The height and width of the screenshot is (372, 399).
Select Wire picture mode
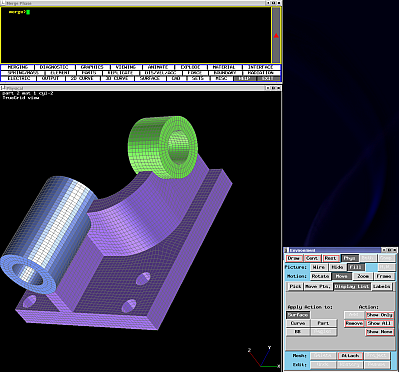click(x=319, y=267)
